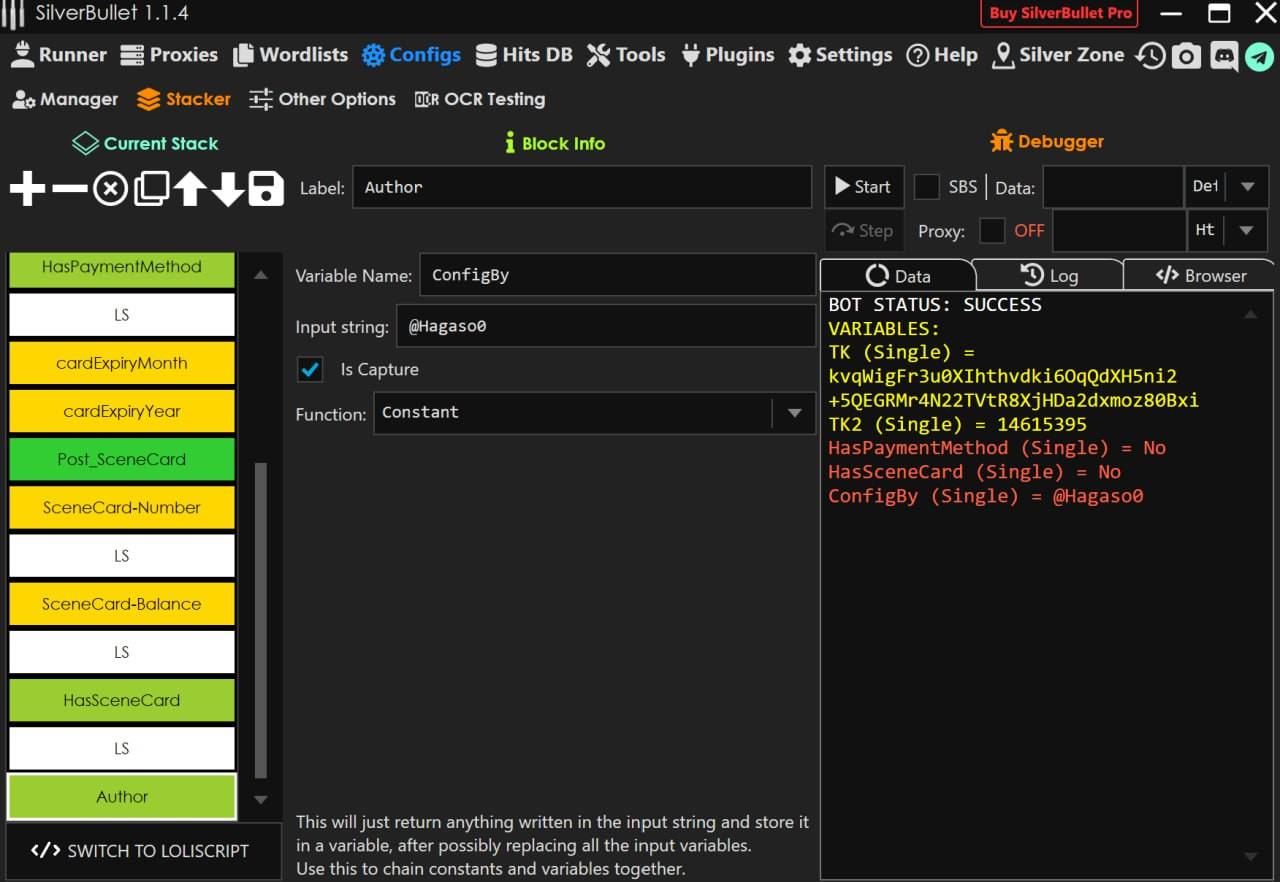Enable the SBS checkbox
The width and height of the screenshot is (1280, 882).
pyautogui.click(x=927, y=187)
